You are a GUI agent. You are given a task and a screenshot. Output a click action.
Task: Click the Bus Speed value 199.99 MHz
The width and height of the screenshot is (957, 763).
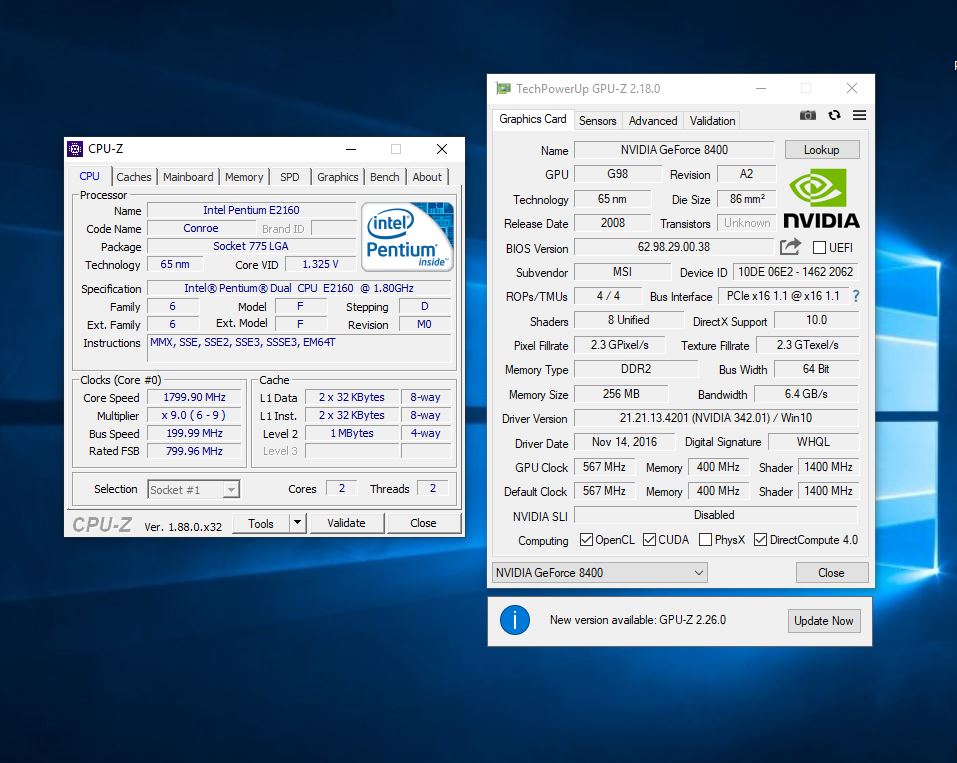point(194,433)
